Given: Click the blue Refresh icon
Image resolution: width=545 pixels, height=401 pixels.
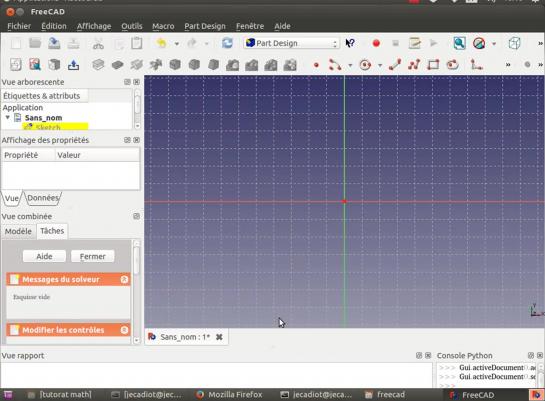Looking at the screenshot, I should point(227,43).
